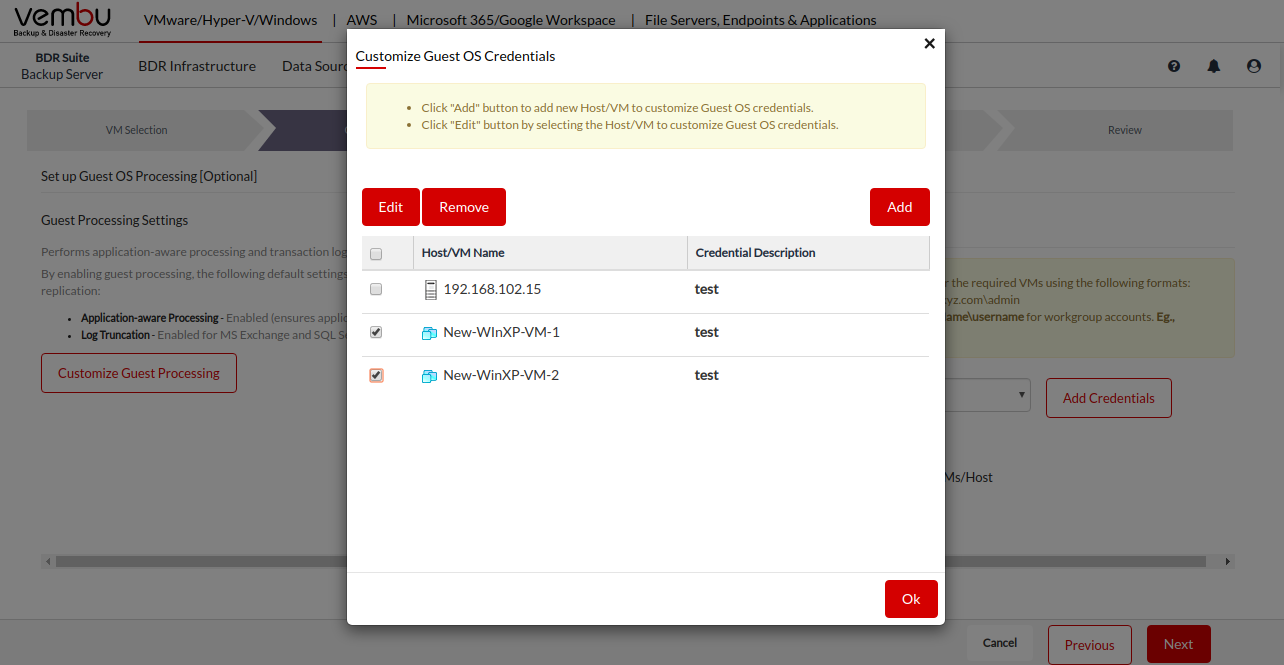Click the host server icon beside 192.168.102.15
Image resolution: width=1284 pixels, height=665 pixels.
pyautogui.click(x=430, y=290)
